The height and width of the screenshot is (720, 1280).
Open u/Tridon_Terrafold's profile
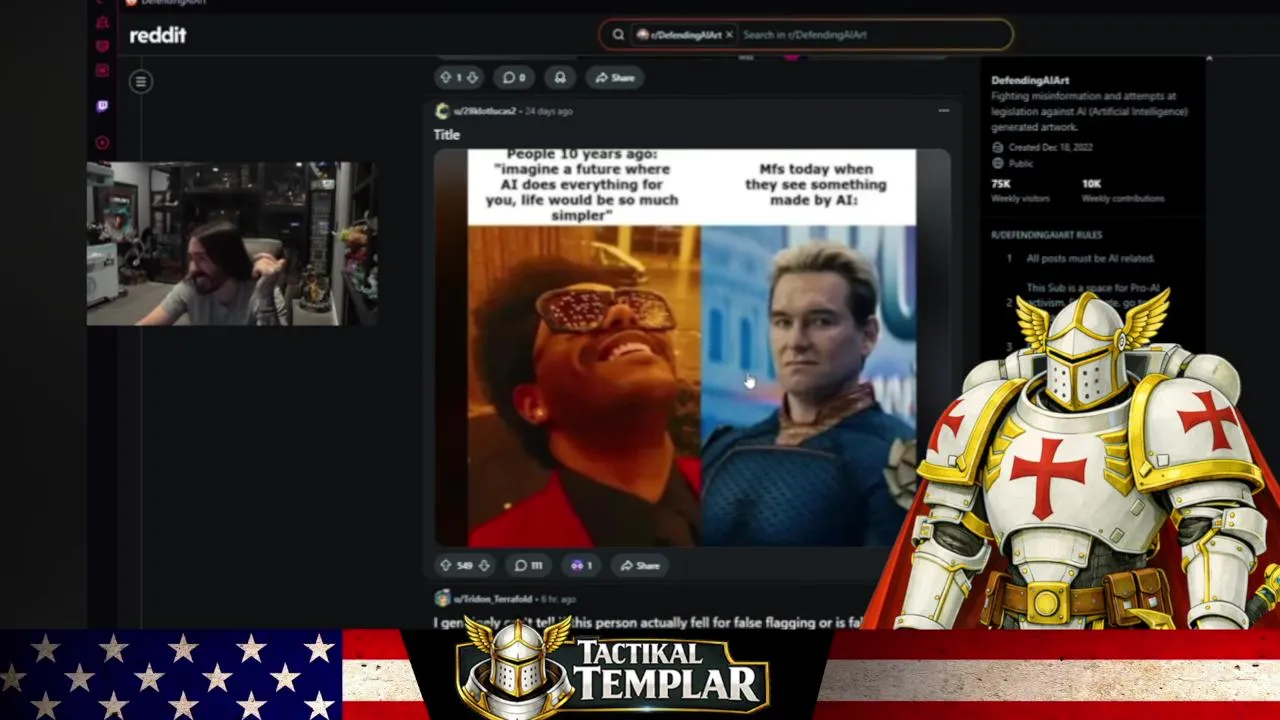[495, 599]
